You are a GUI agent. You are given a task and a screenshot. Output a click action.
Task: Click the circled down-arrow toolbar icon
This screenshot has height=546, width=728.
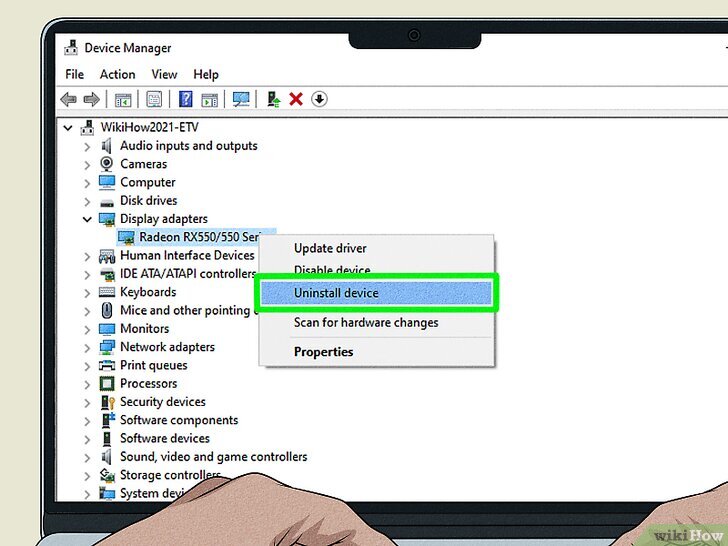[x=319, y=99]
